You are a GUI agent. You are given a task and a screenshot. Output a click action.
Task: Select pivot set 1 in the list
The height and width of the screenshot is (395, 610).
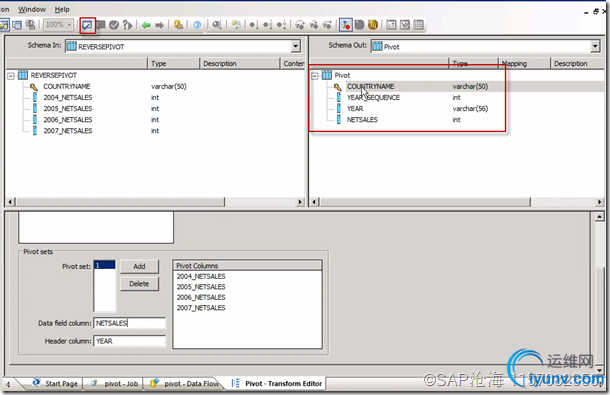(x=104, y=265)
